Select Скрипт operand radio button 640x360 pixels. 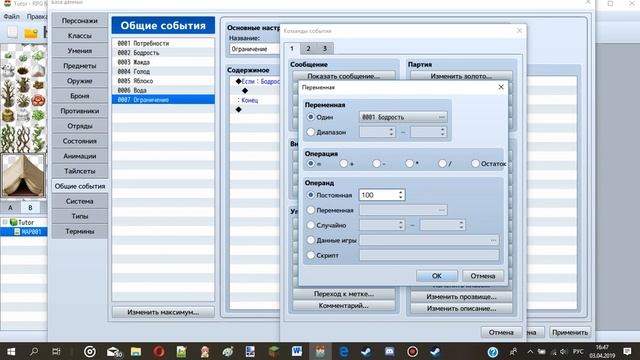311,255
